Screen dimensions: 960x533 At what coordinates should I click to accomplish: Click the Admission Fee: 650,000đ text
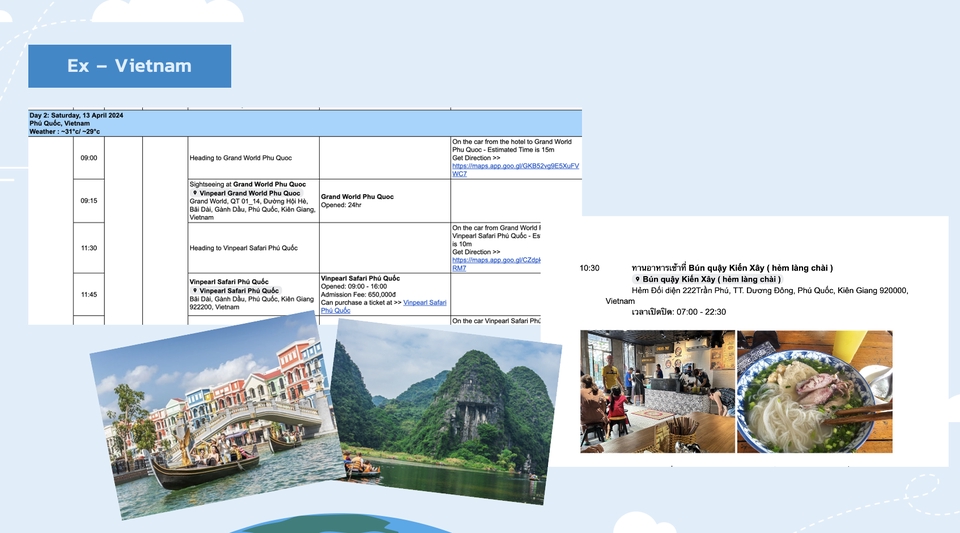click(358, 294)
